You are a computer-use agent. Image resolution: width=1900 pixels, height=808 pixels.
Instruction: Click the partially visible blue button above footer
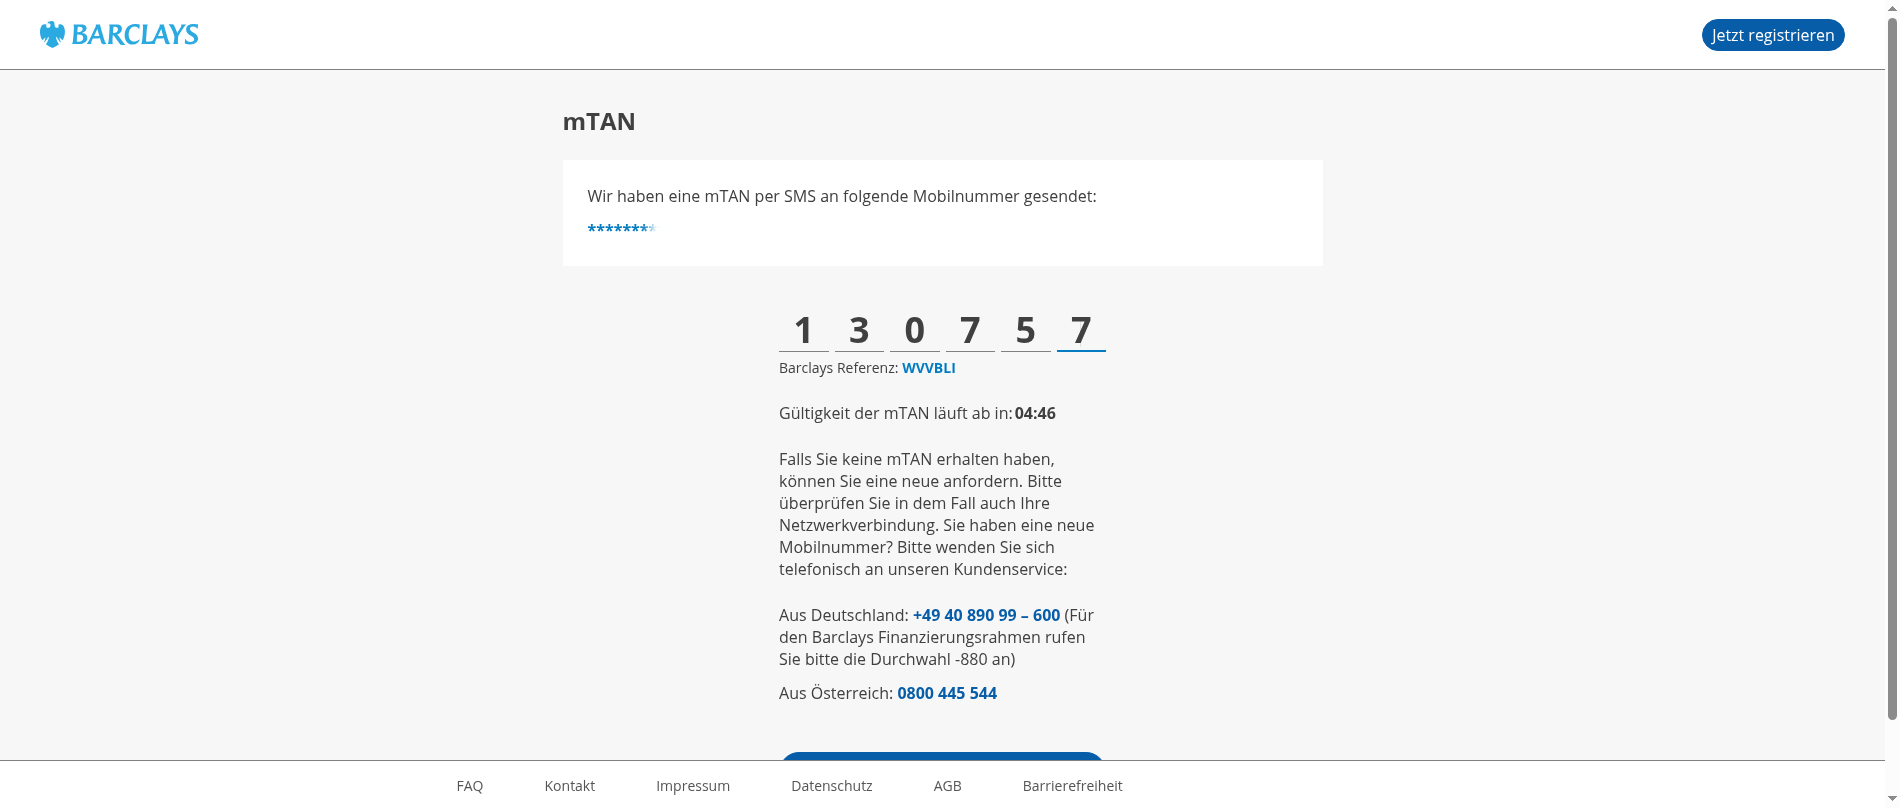942,756
